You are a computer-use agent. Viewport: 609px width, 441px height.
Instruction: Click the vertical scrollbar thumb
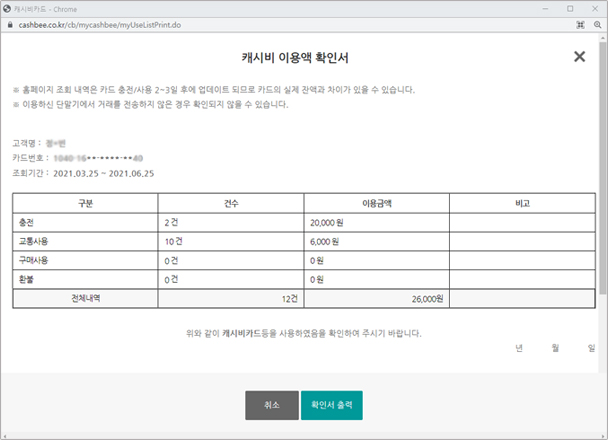coord(602,167)
